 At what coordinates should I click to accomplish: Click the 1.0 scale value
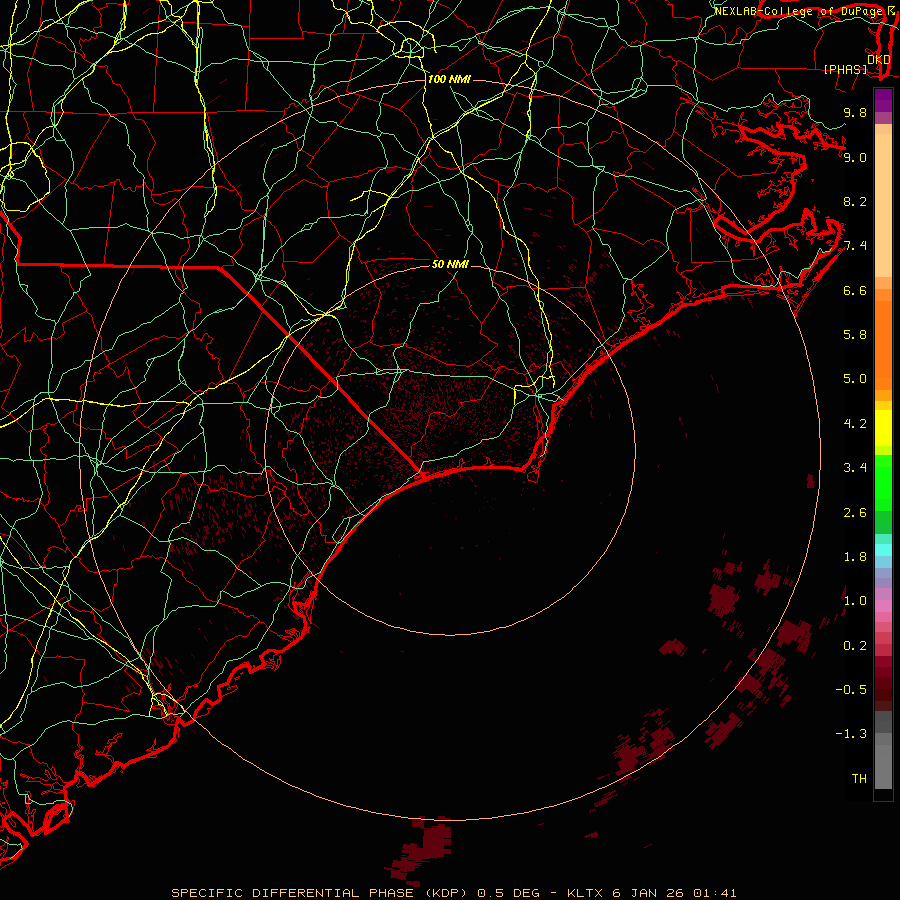pyautogui.click(x=855, y=601)
